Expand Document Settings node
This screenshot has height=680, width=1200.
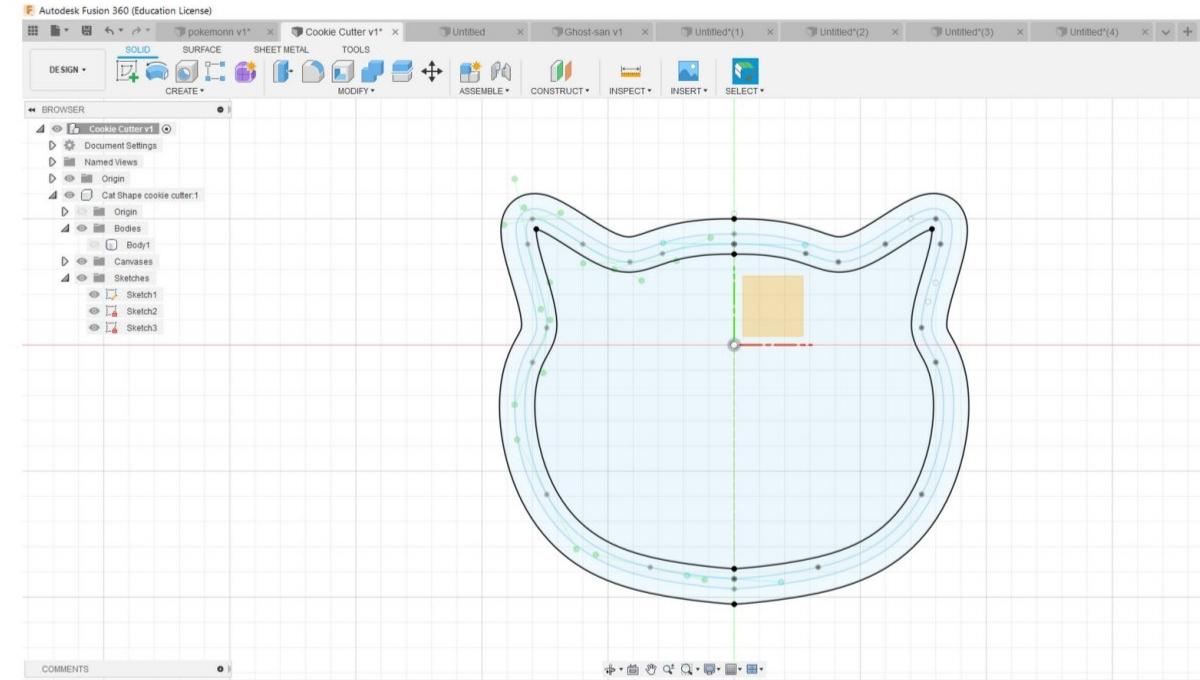[52, 146]
